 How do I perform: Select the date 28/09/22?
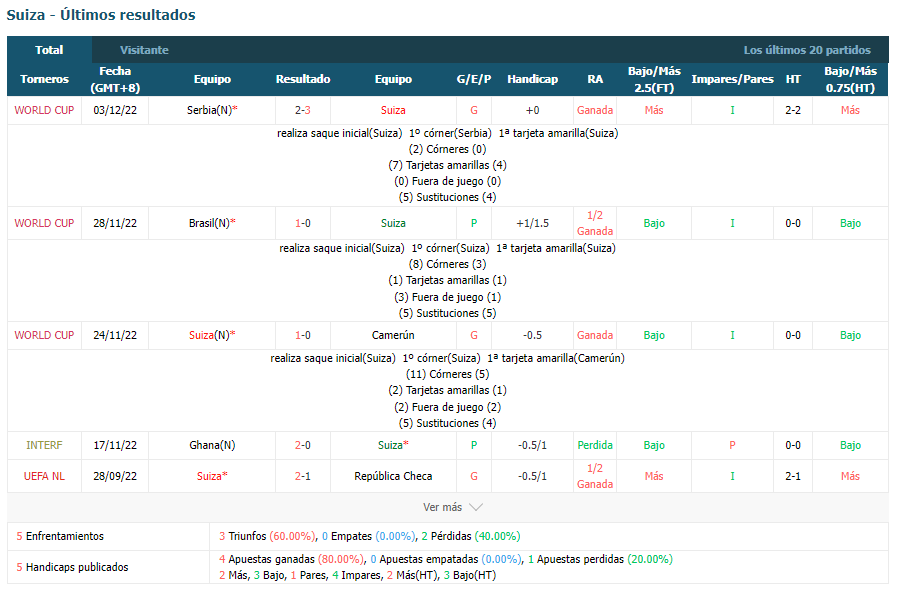pyautogui.click(x=115, y=476)
